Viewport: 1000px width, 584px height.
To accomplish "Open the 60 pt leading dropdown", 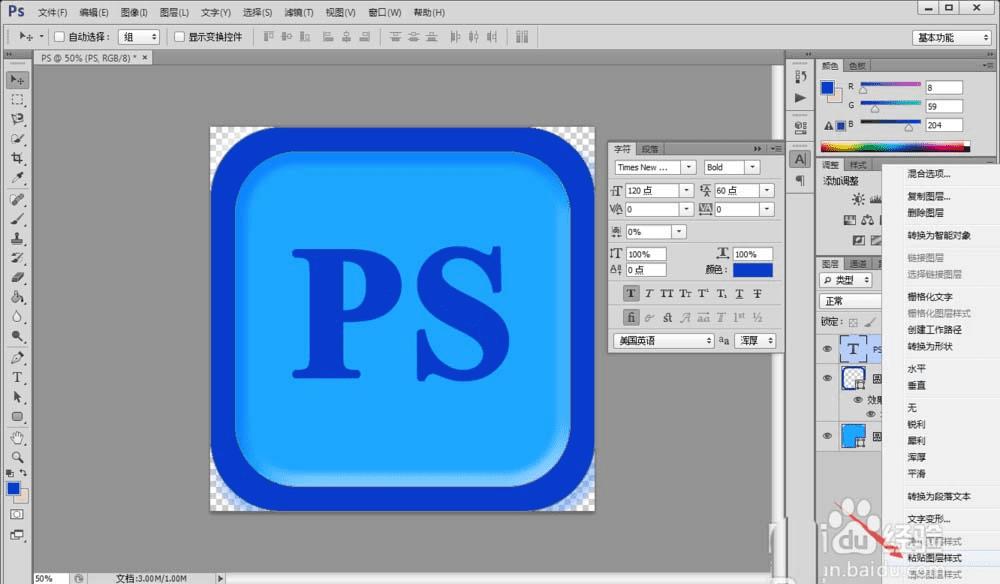I will pos(767,191).
